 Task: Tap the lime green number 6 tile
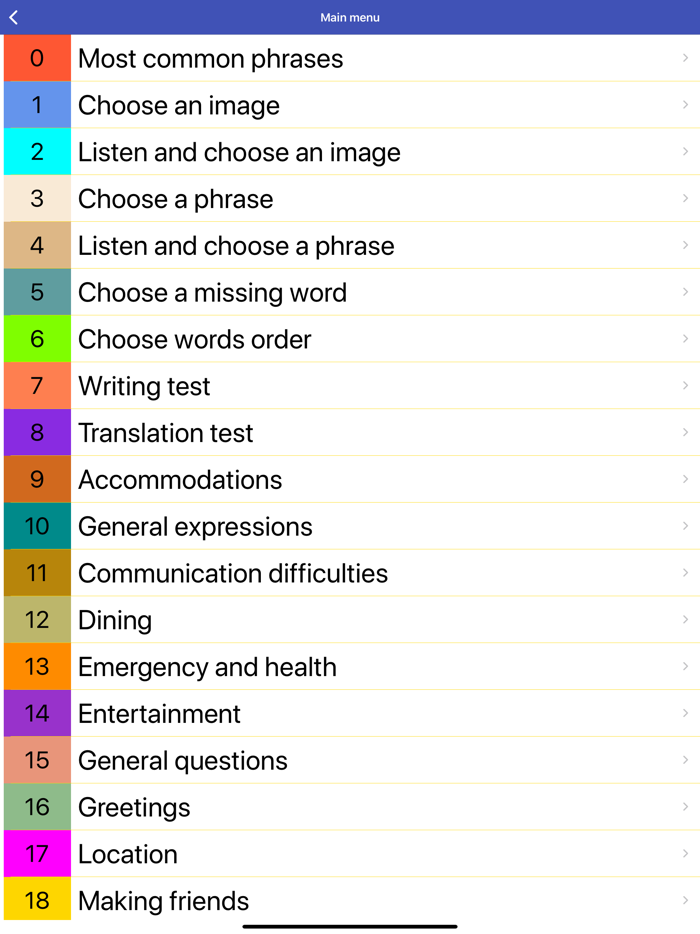click(37, 339)
